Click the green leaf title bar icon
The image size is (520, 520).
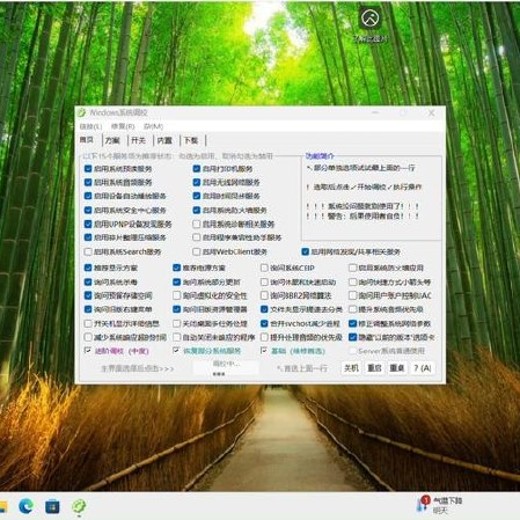tap(81, 113)
